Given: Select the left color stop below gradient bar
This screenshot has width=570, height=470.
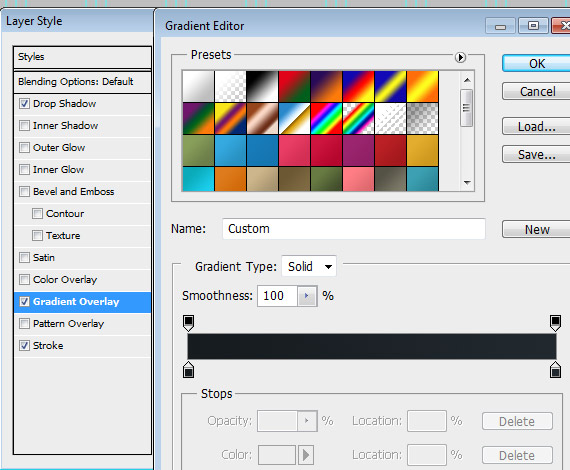Looking at the screenshot, I should tap(188, 370).
